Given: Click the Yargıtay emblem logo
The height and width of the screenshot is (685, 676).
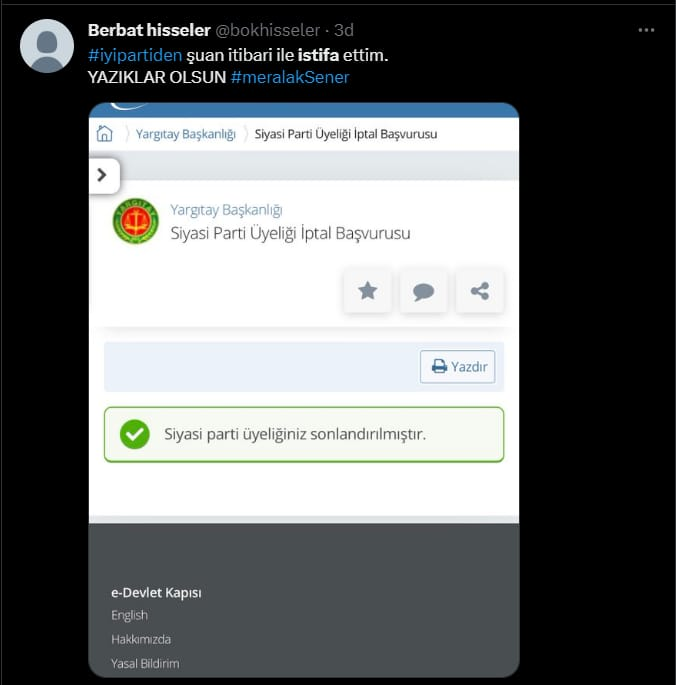Looking at the screenshot, I should (x=136, y=221).
